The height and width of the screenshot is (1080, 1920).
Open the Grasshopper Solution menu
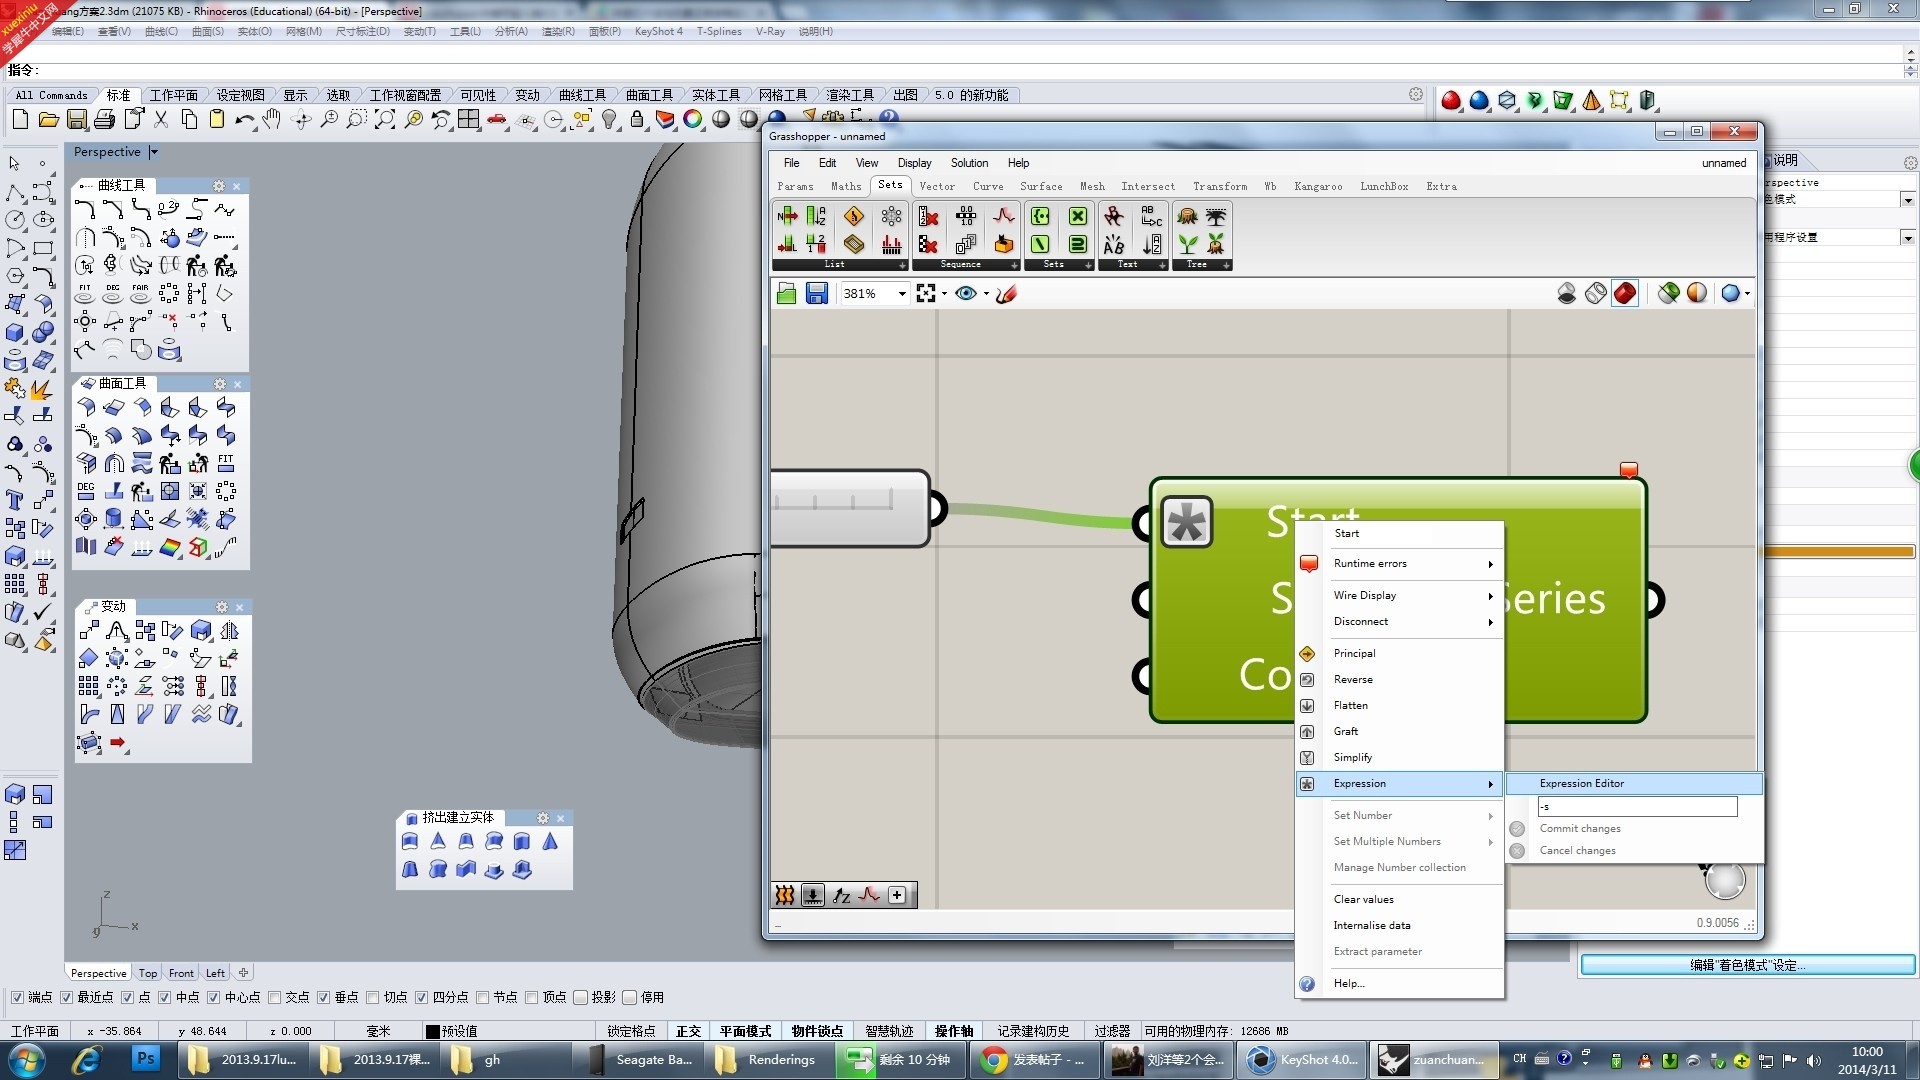[969, 163]
